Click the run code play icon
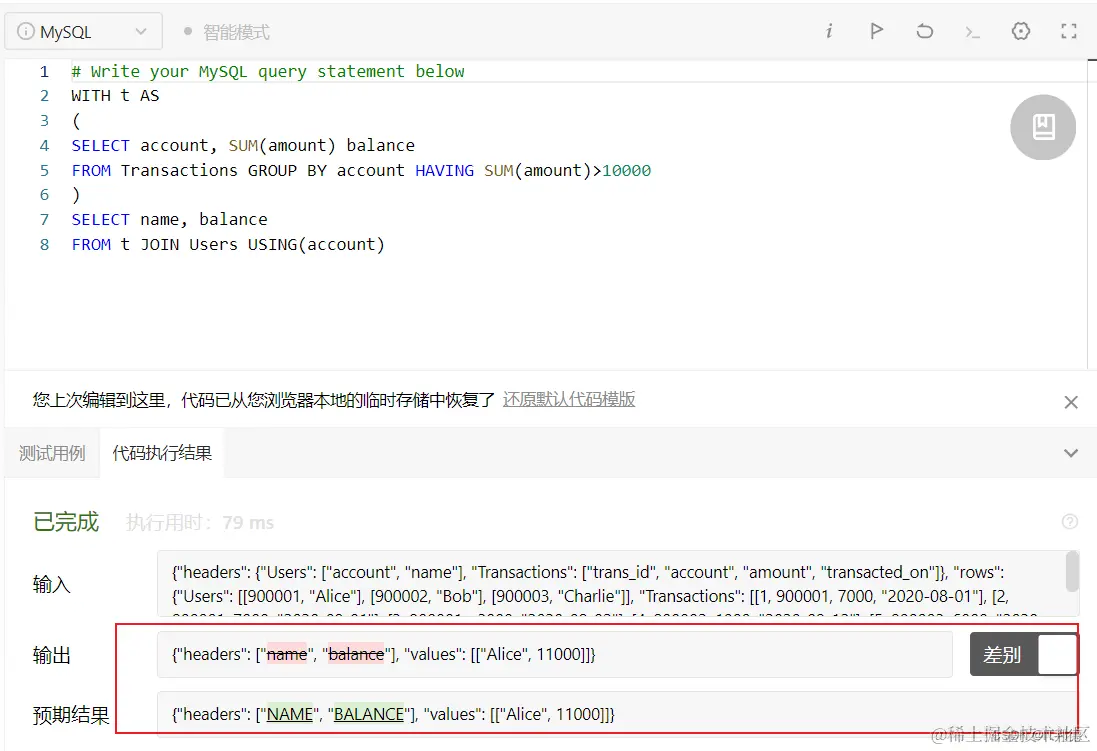This screenshot has width=1097, height=751. (876, 31)
